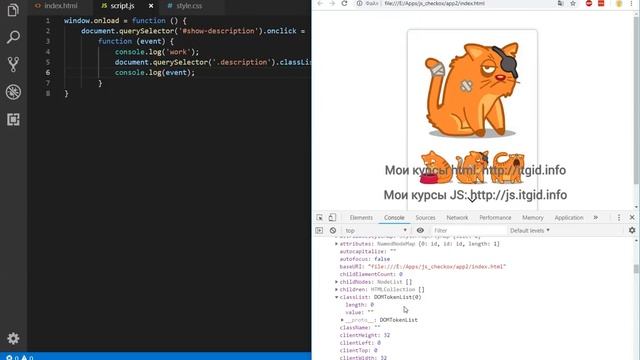Open DevTools customize three-dot menu
Image resolution: width=640 pixels, height=360 pixels.
(619, 218)
